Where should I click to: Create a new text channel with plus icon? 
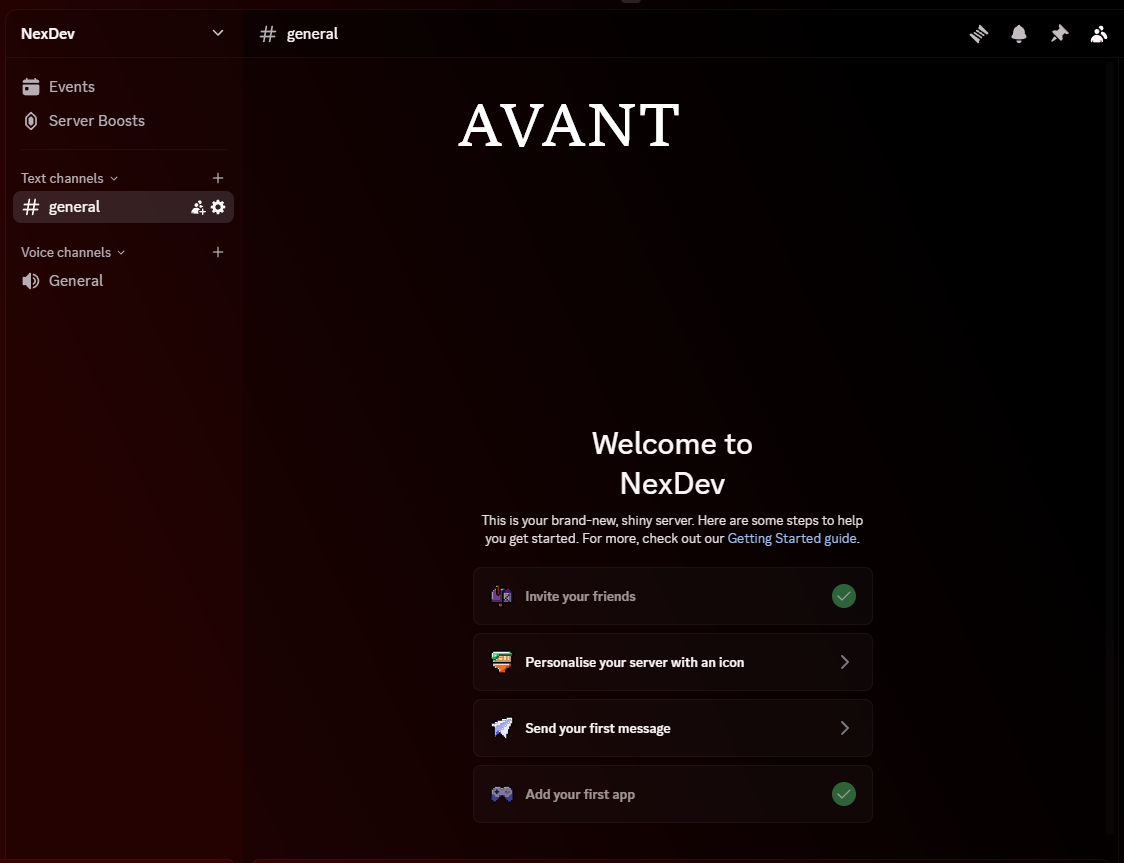coord(218,178)
